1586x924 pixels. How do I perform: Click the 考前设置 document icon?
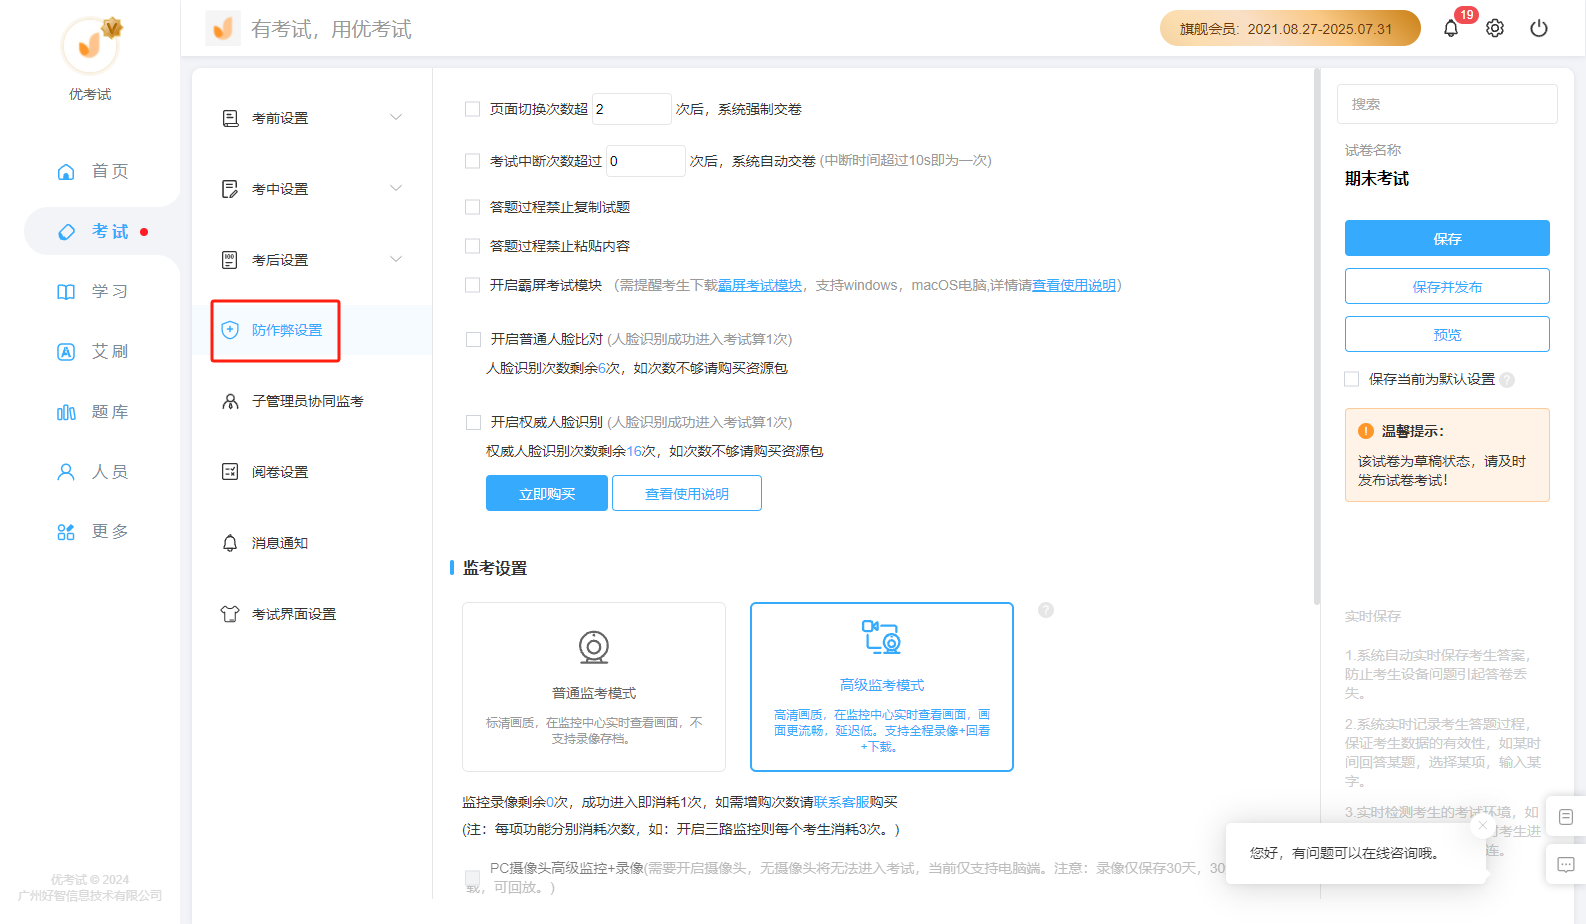230,118
